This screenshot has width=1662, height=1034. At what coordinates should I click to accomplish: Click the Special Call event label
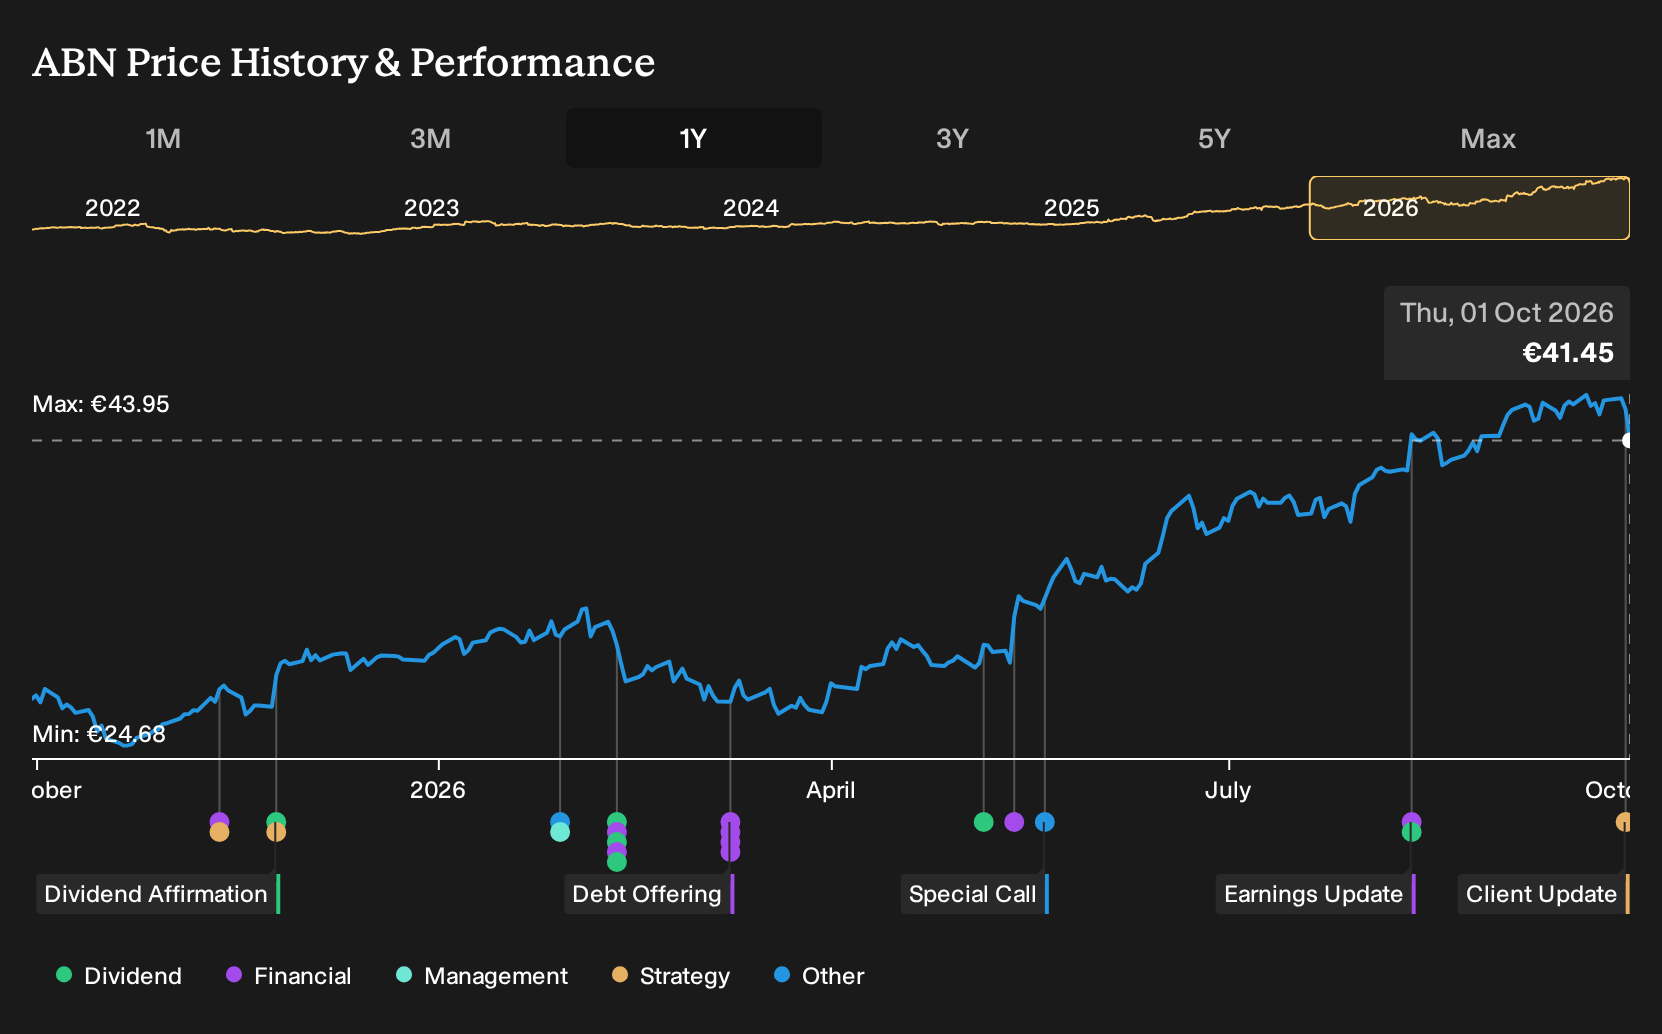point(975,894)
